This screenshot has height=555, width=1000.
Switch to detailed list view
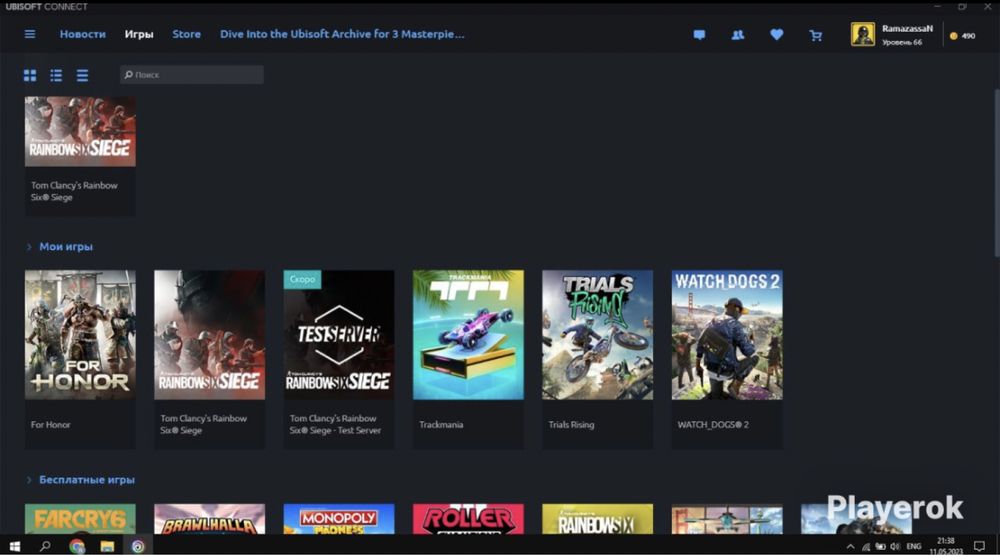(x=56, y=75)
